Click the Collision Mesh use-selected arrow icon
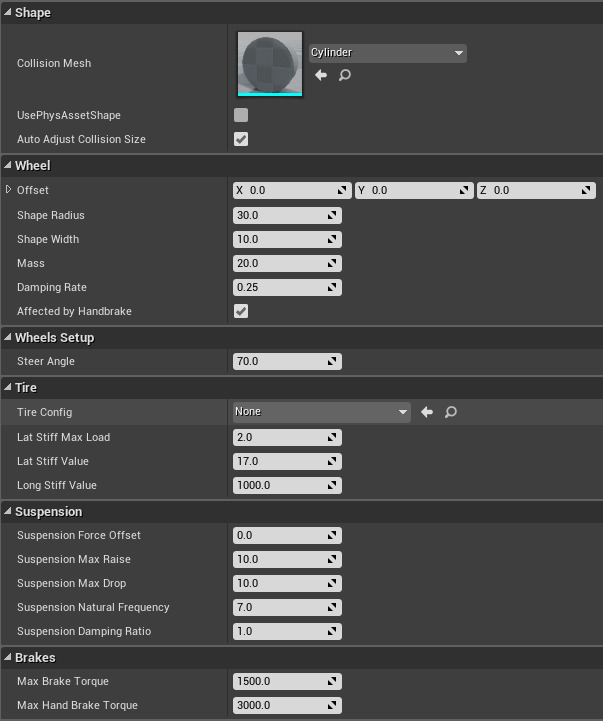The width and height of the screenshot is (603, 721). 321,75
